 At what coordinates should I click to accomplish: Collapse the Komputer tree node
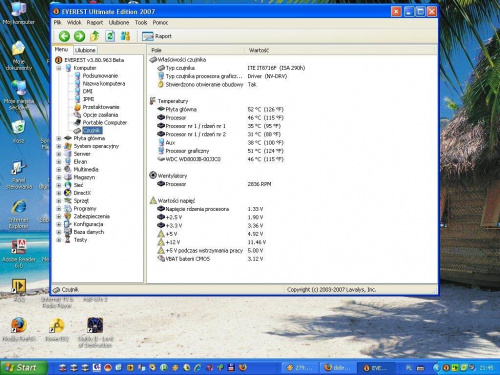click(59, 68)
